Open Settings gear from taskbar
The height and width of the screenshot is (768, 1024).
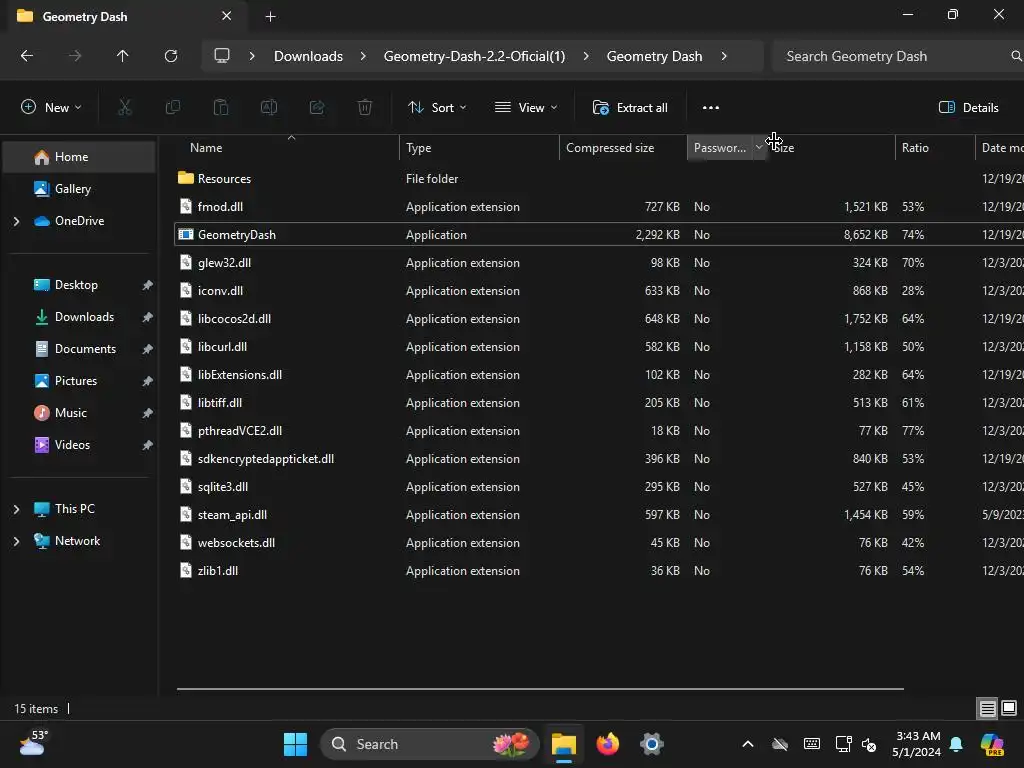tap(652, 744)
